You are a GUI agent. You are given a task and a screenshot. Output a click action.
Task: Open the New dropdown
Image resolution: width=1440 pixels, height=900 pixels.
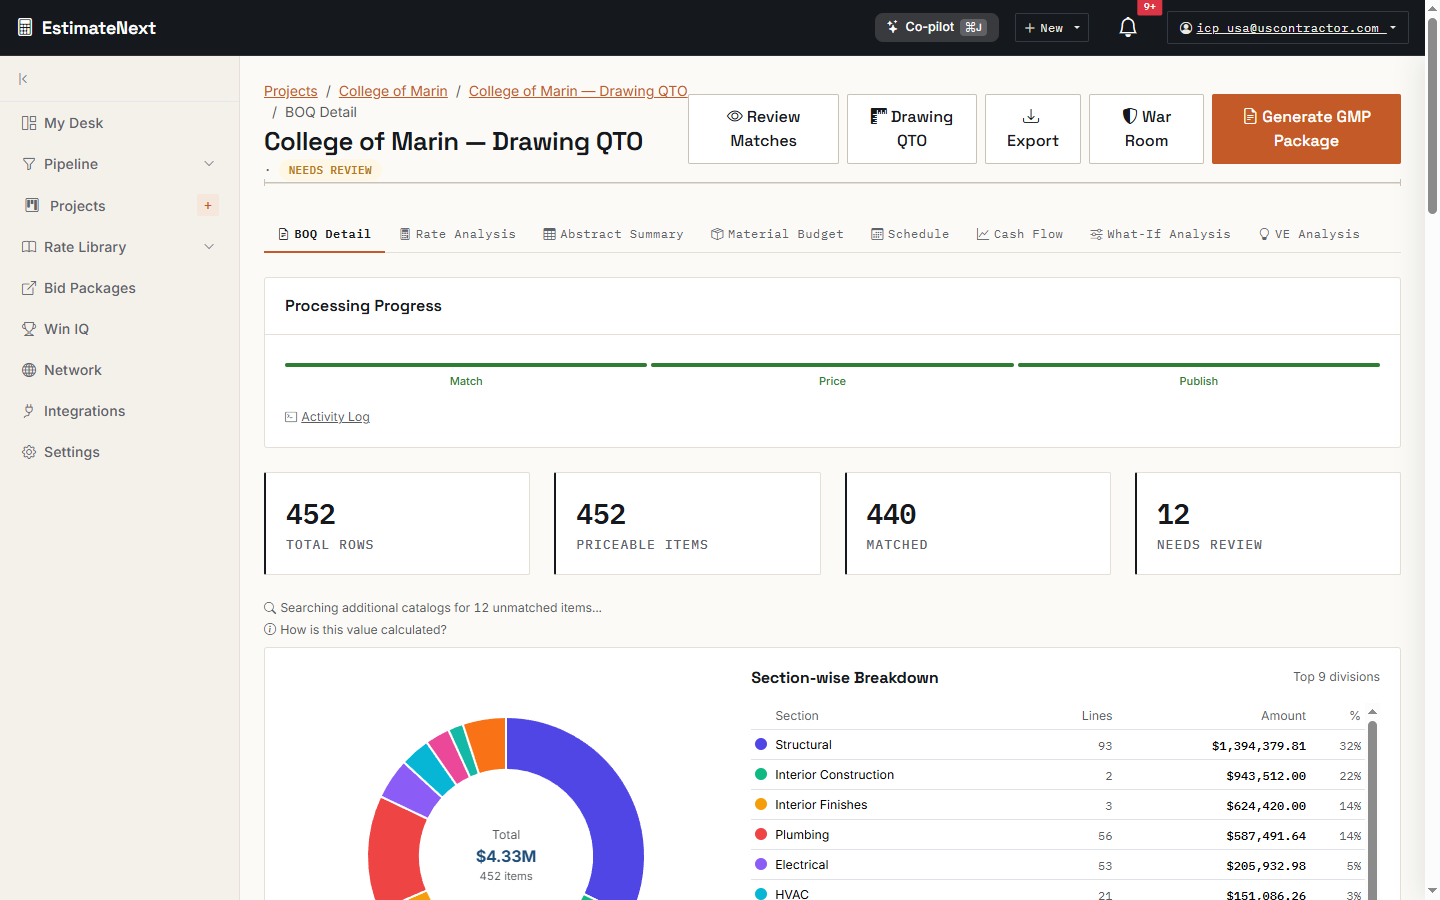coord(1052,28)
